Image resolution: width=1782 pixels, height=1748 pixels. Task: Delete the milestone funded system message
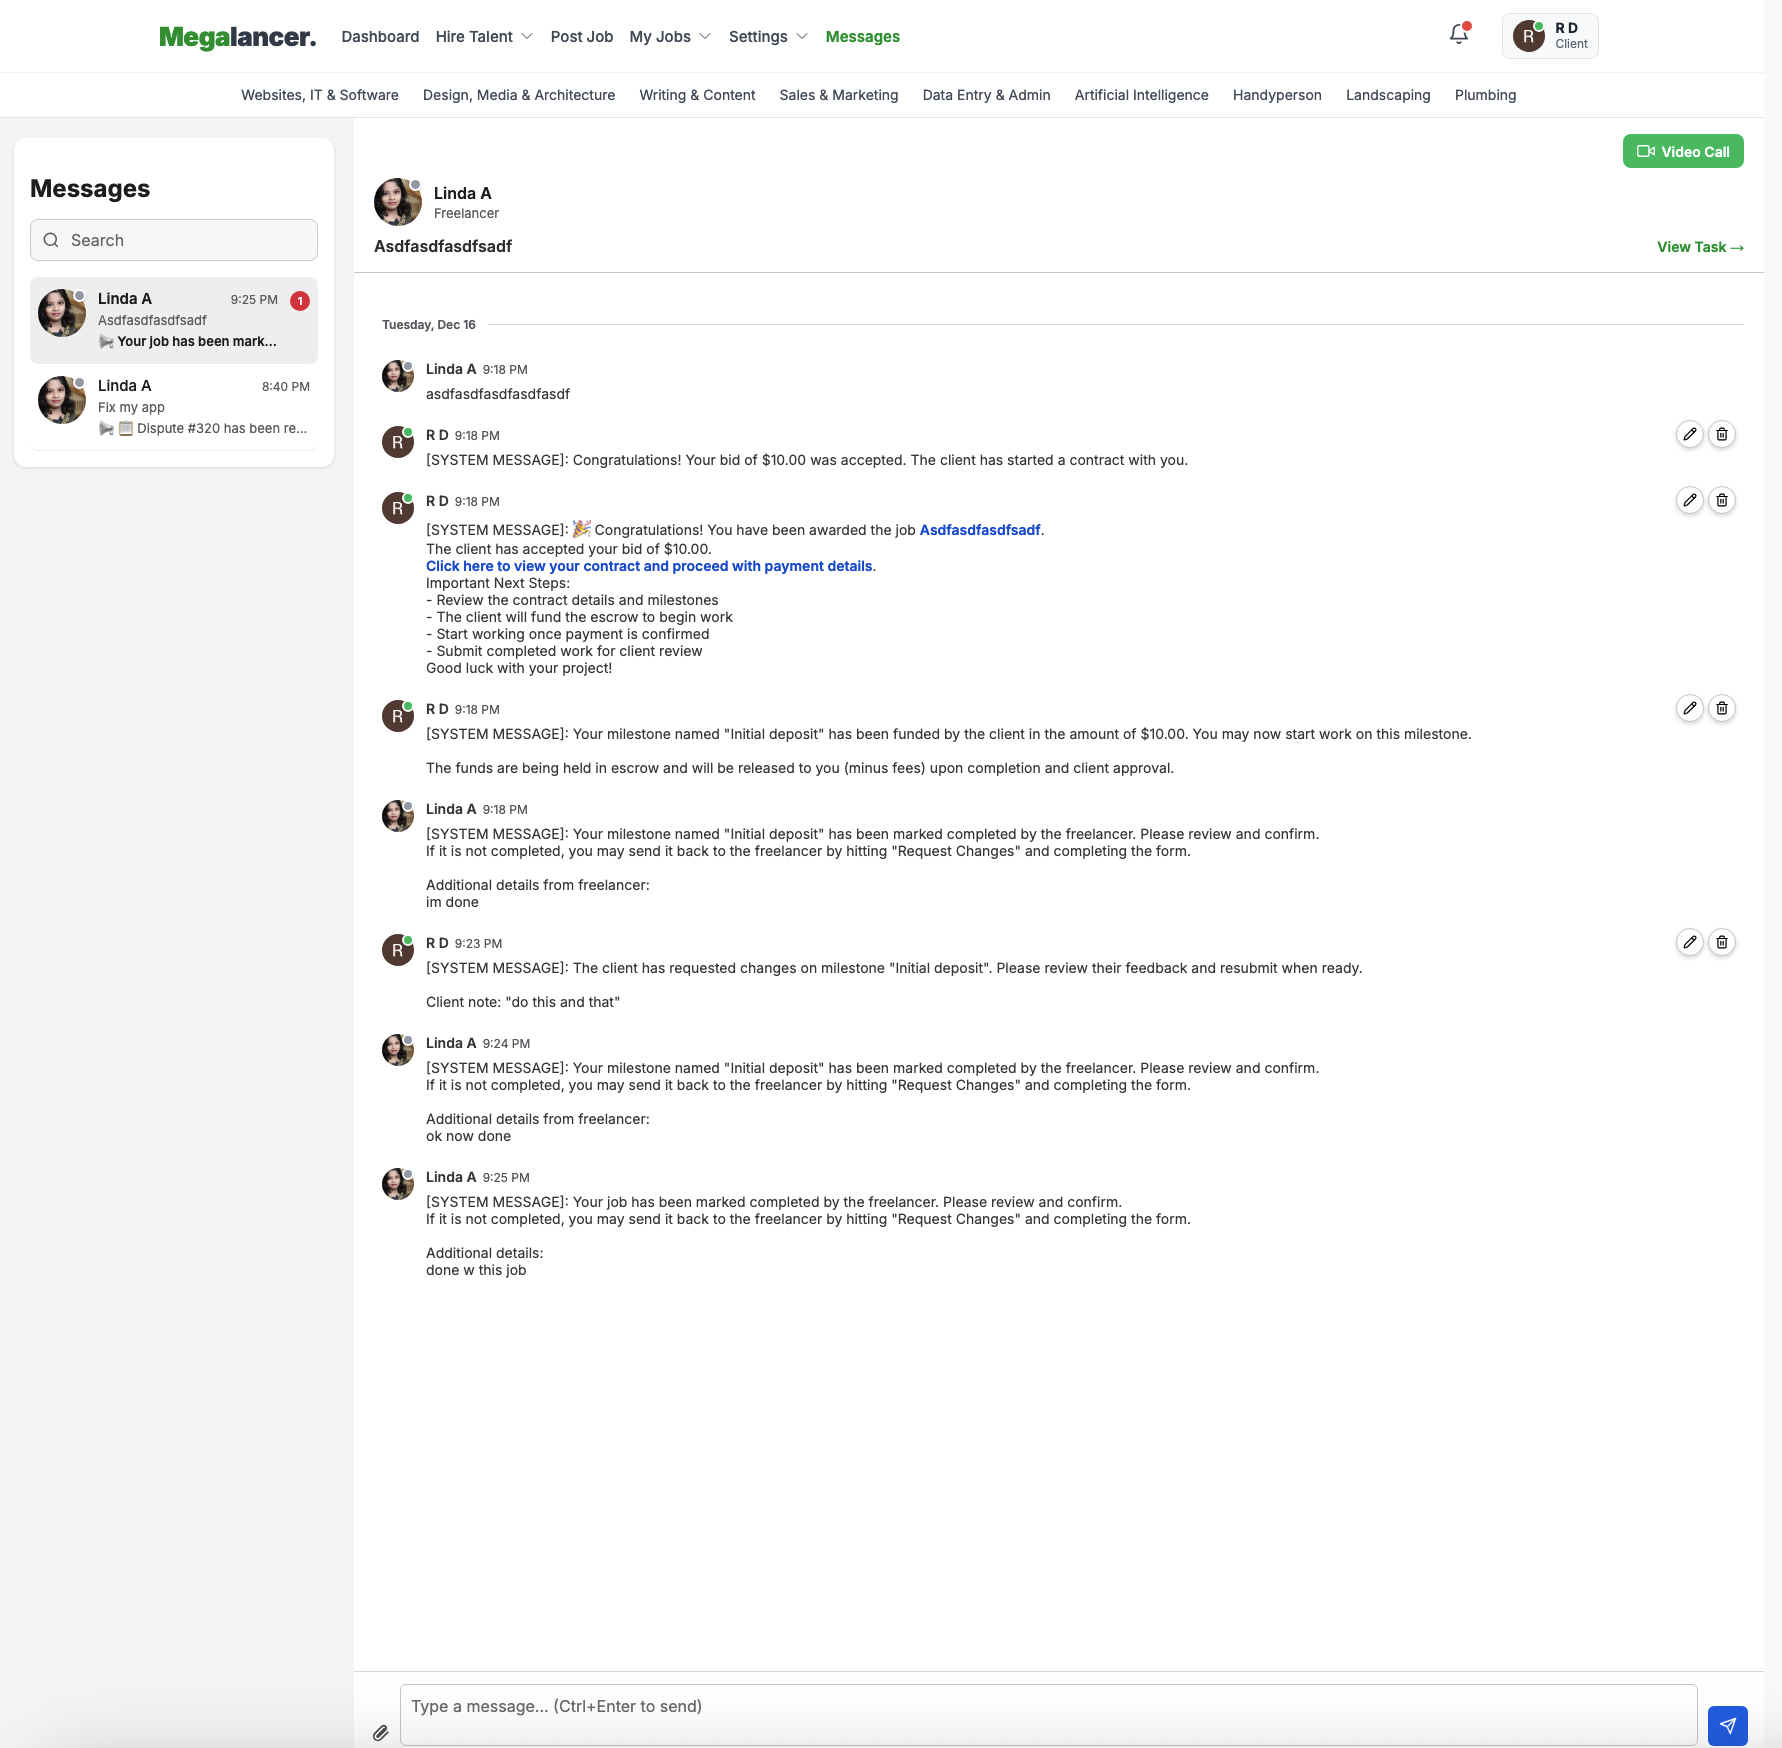(x=1721, y=708)
